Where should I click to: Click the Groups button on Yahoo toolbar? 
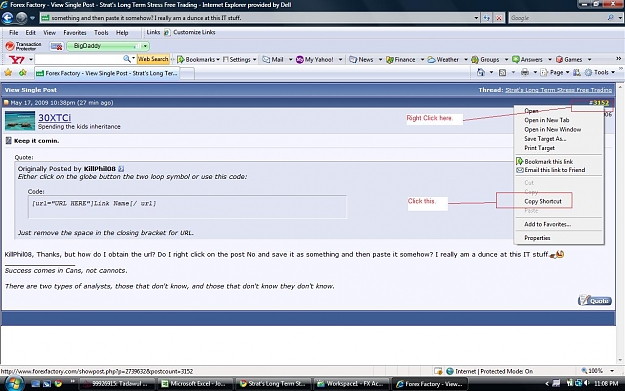click(485, 59)
